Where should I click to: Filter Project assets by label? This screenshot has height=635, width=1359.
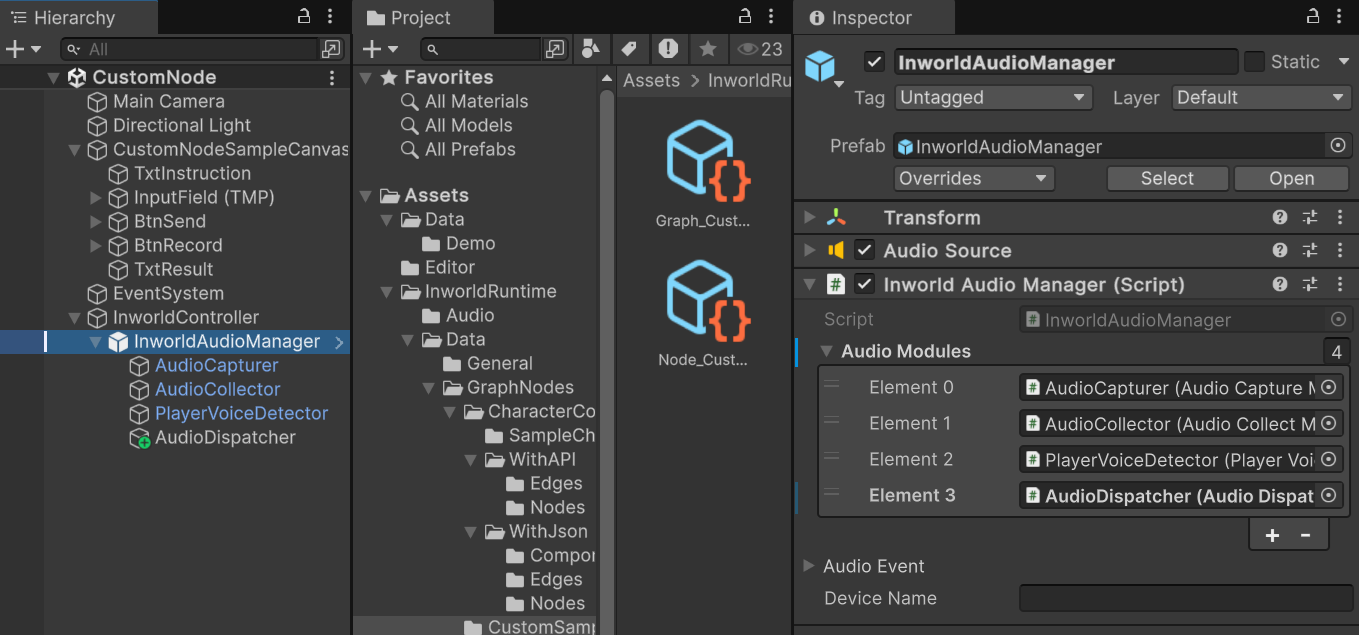[x=629, y=49]
